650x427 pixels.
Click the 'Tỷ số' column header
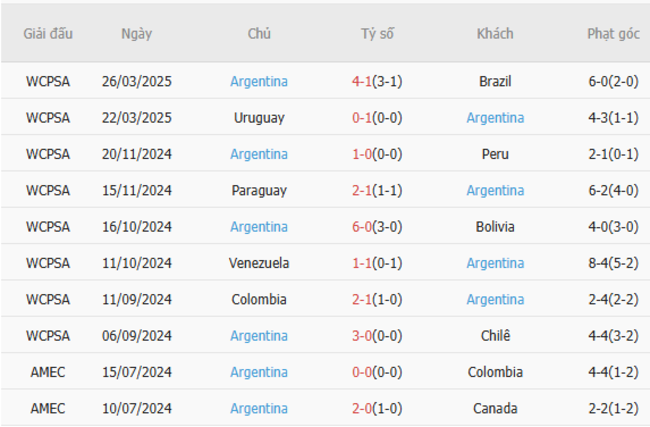(377, 33)
